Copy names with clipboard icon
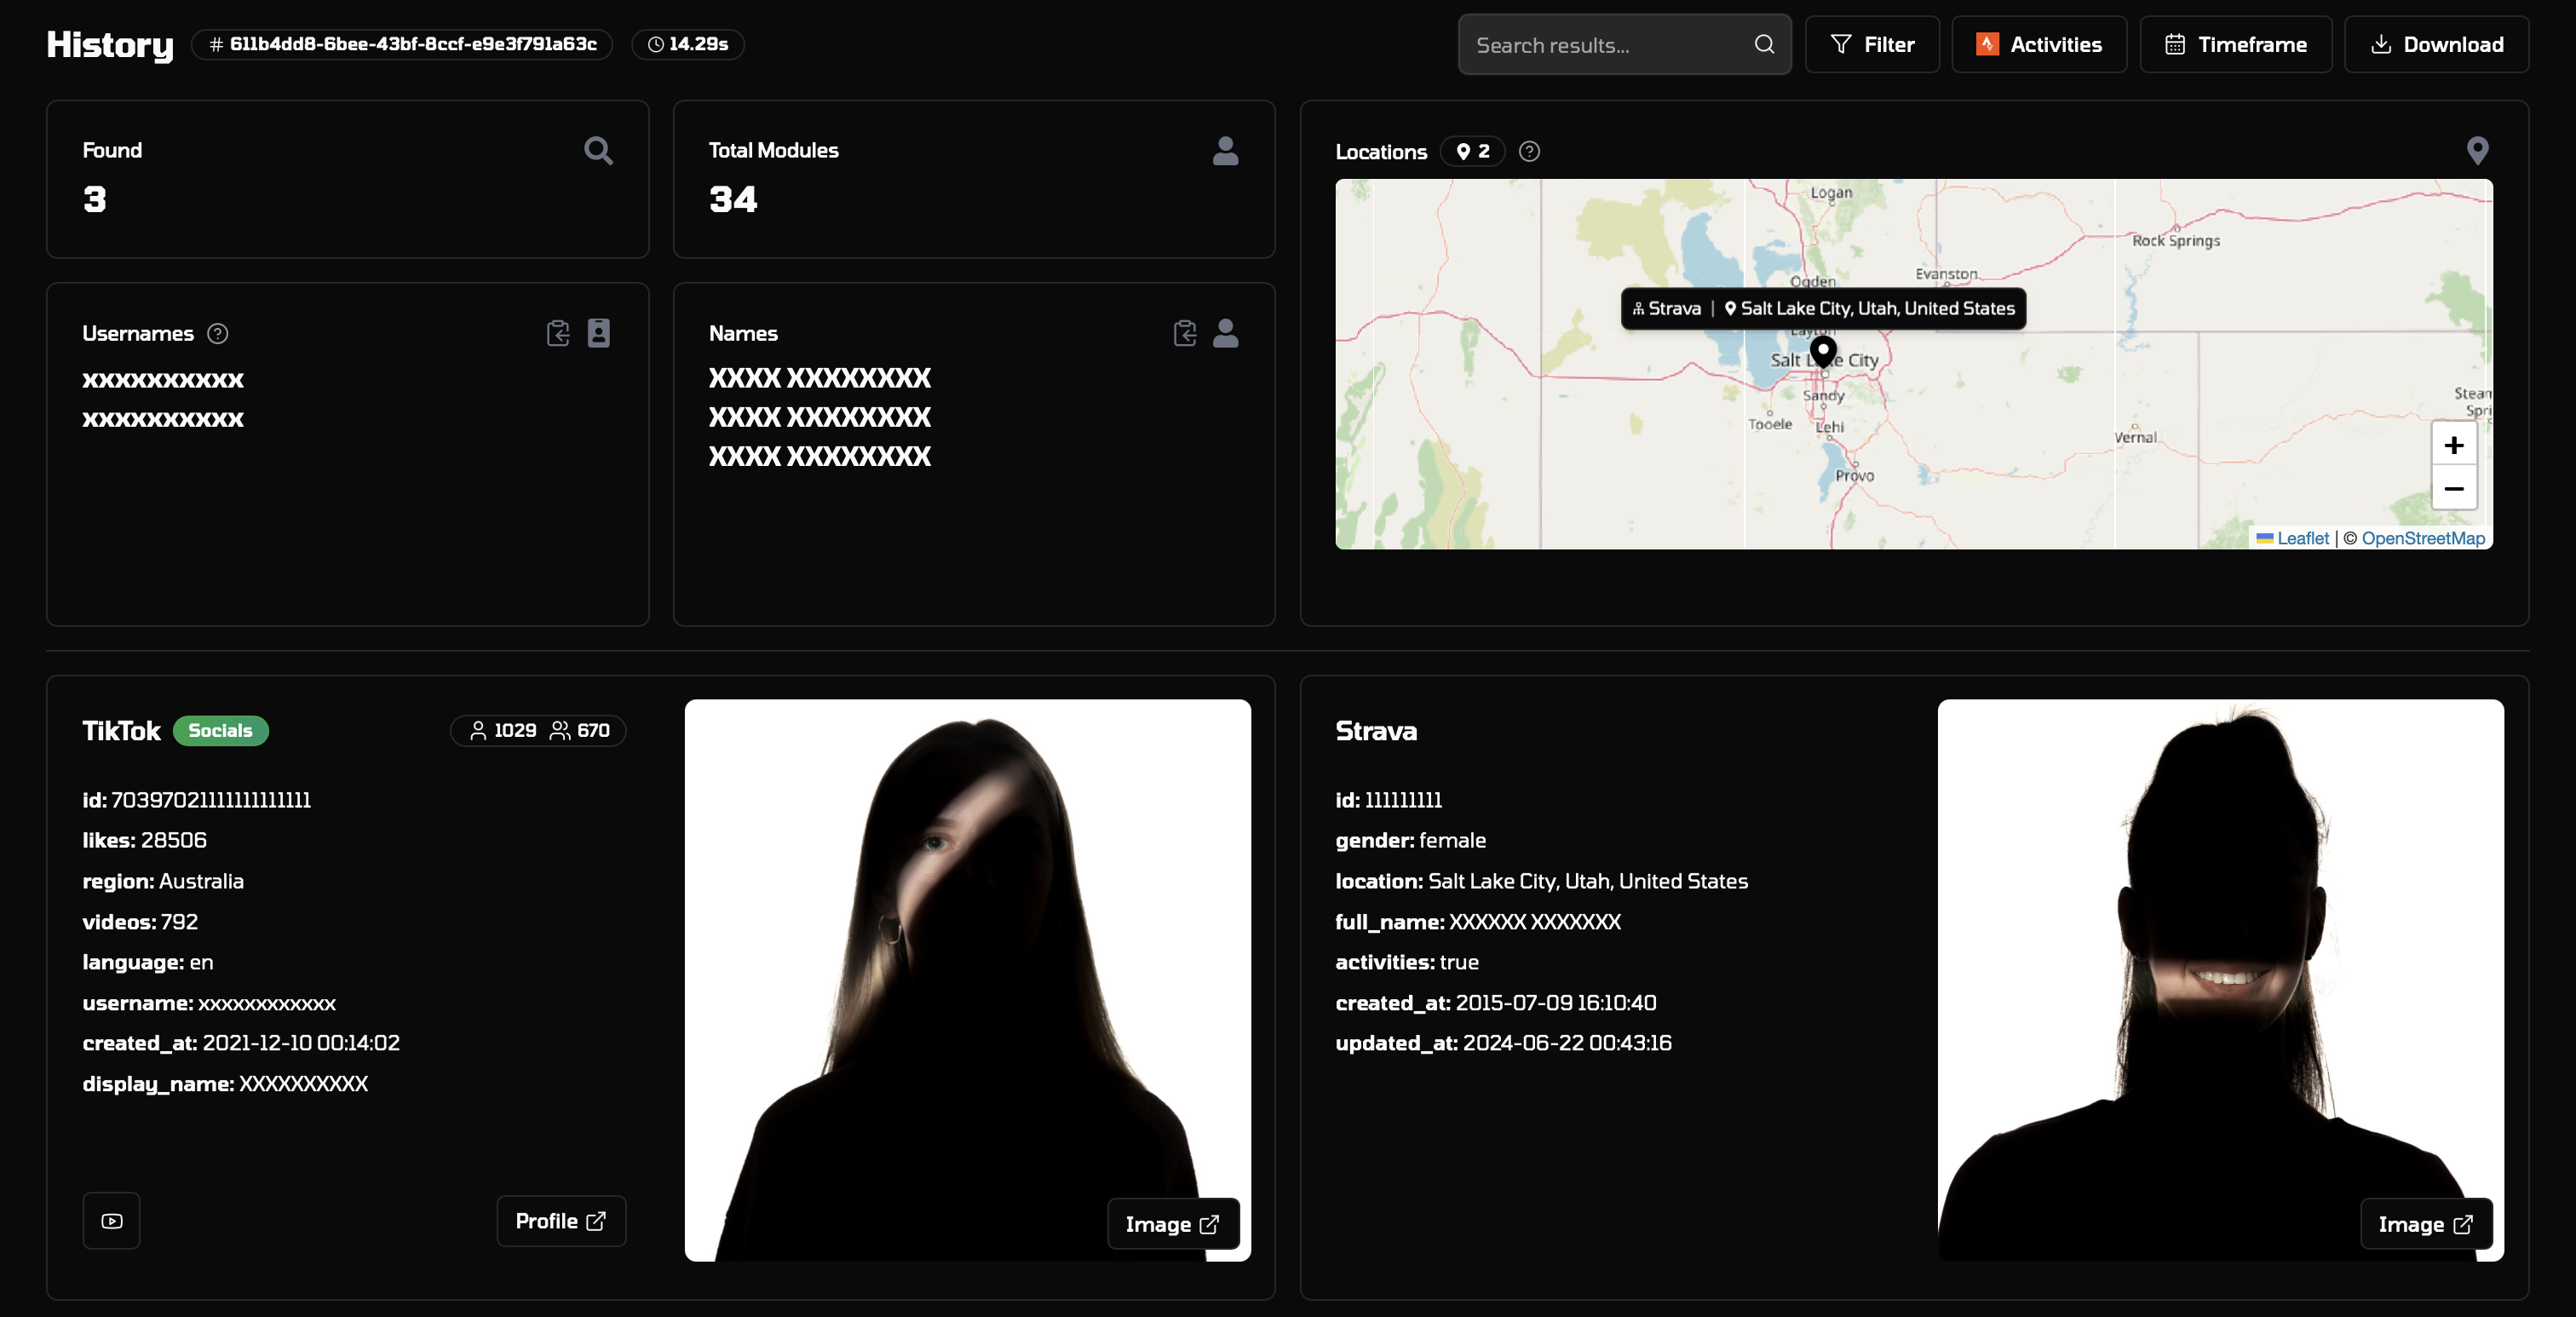 (x=1185, y=333)
